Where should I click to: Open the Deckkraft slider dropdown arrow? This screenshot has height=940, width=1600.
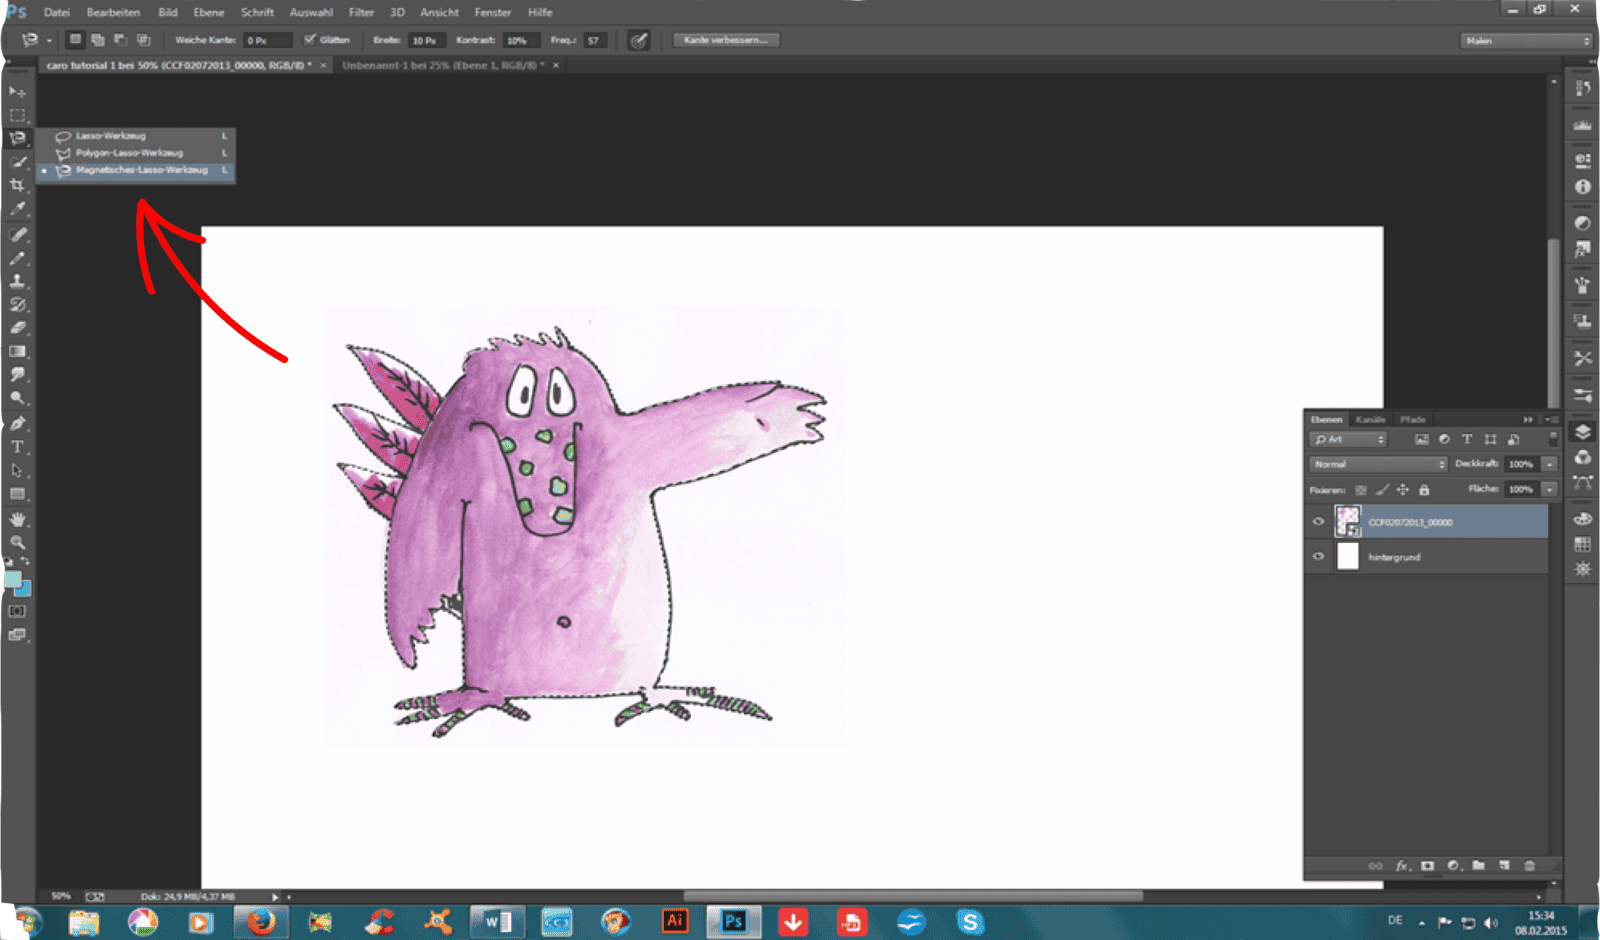(1550, 464)
